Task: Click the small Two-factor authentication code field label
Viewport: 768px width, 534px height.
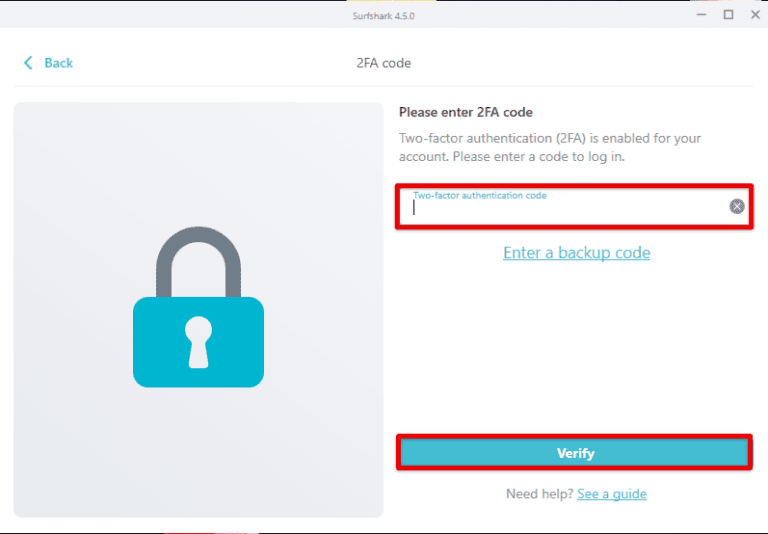Action: [480, 195]
